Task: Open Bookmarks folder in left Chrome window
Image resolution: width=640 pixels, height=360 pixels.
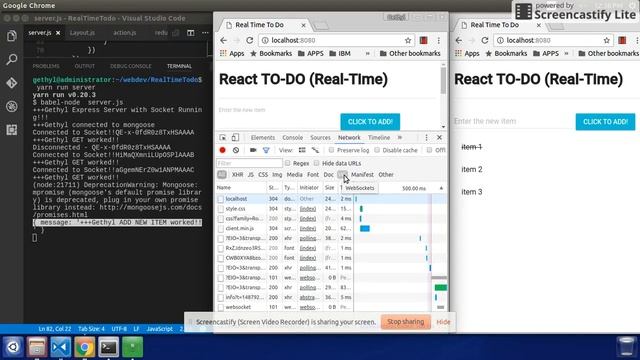Action: coord(271,53)
